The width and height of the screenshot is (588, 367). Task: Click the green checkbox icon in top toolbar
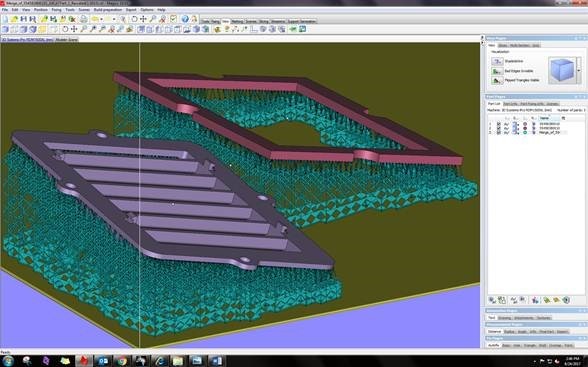(173, 19)
